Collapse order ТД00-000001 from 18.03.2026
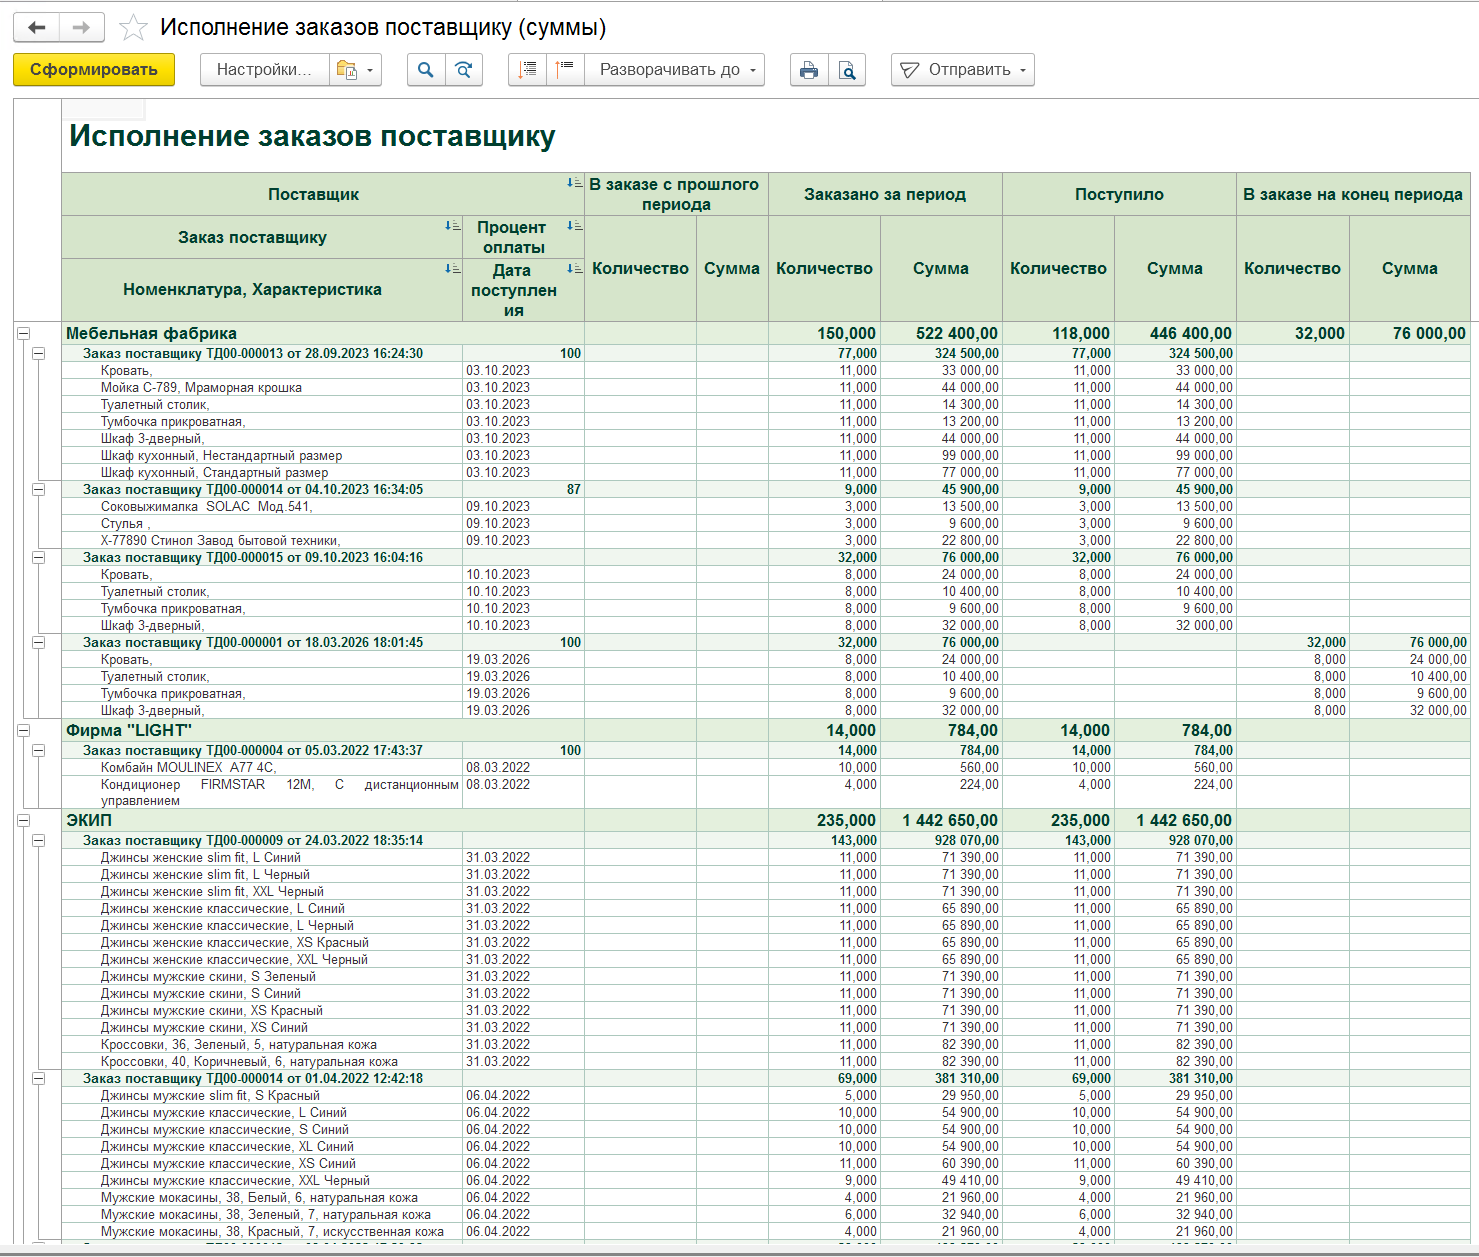This screenshot has width=1479, height=1257. coord(38,643)
